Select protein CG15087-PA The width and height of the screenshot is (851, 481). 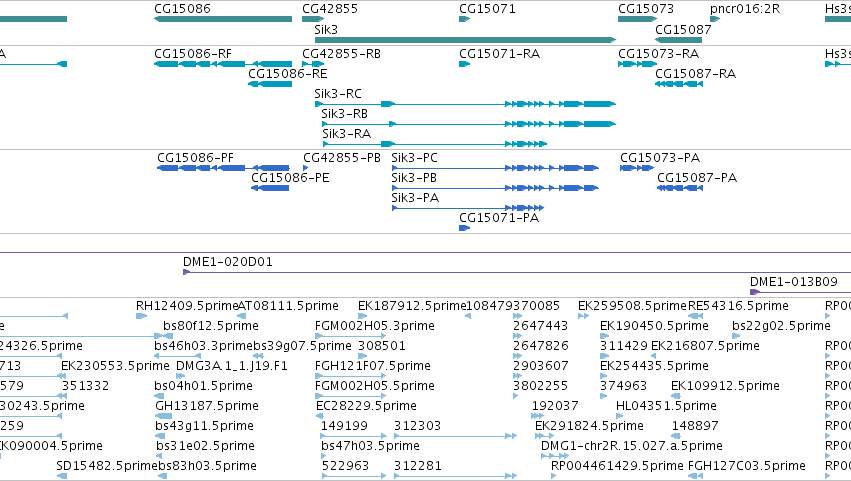(x=697, y=178)
